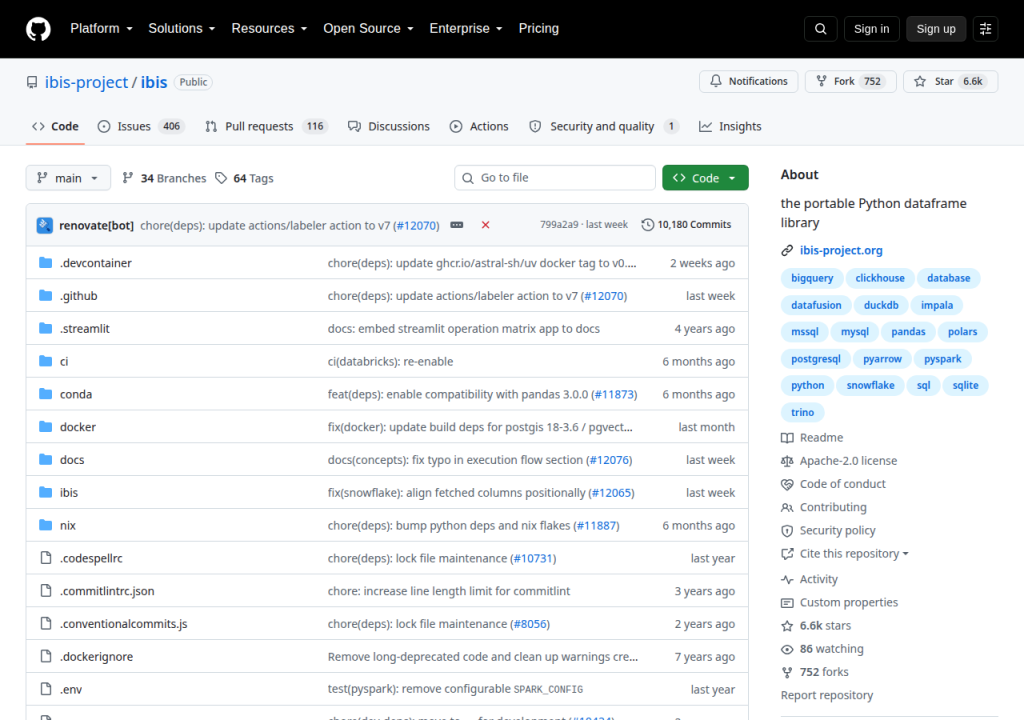Image resolution: width=1024 pixels, height=720 pixels.
Task: Expand the Solutions menu
Action: (181, 29)
